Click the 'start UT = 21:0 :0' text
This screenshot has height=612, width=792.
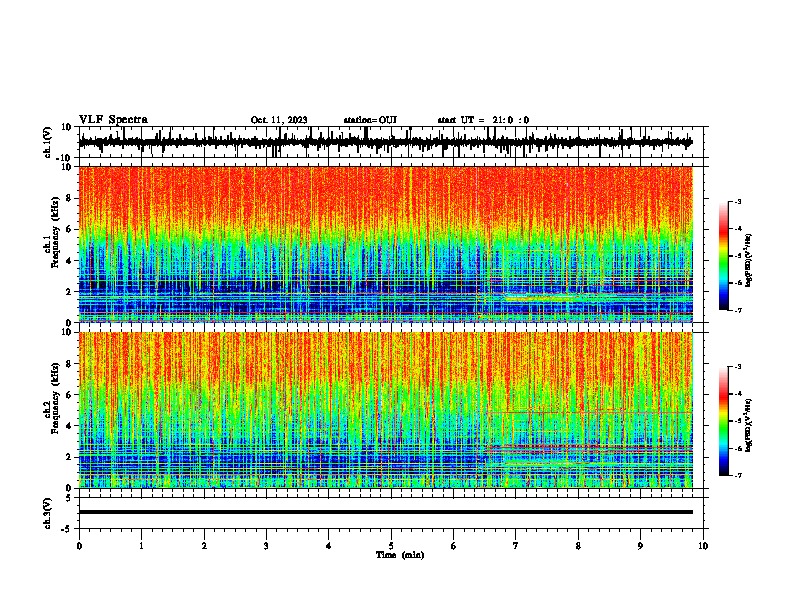point(483,120)
